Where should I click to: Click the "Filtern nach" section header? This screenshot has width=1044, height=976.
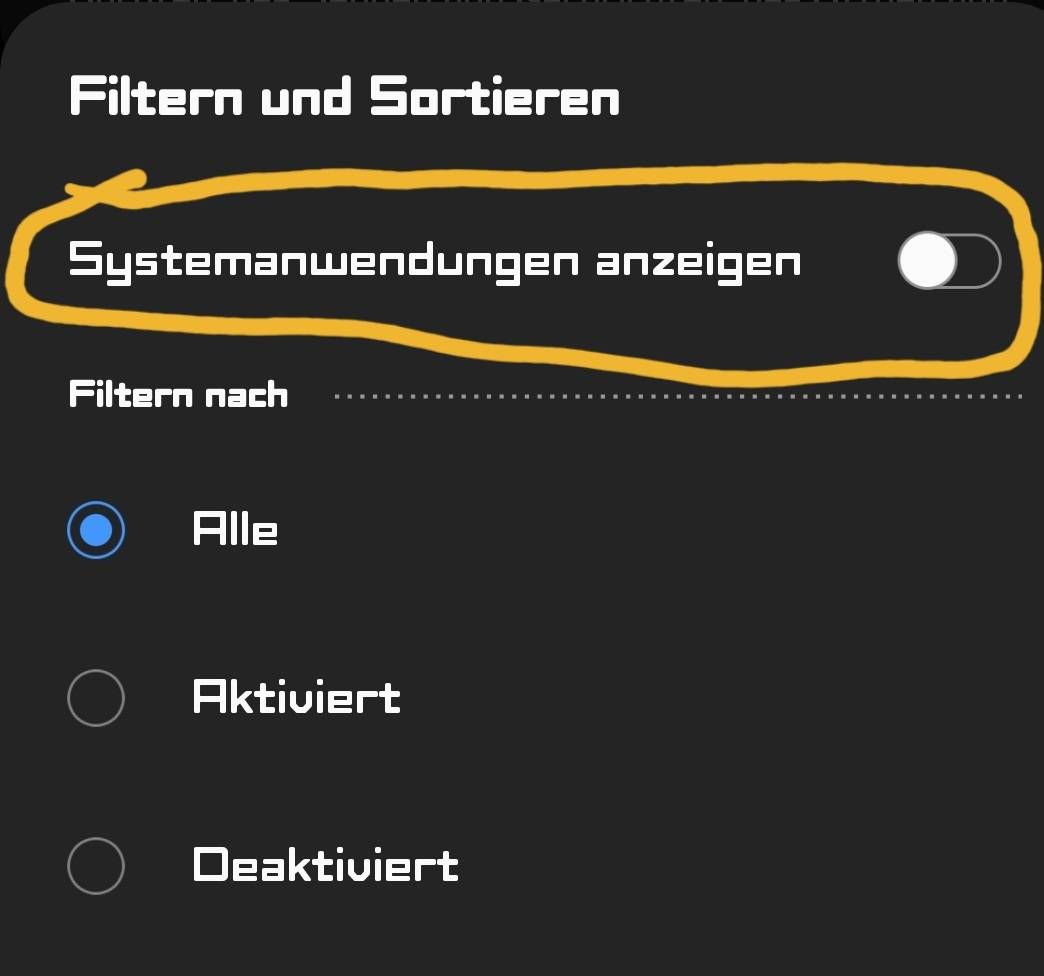178,395
